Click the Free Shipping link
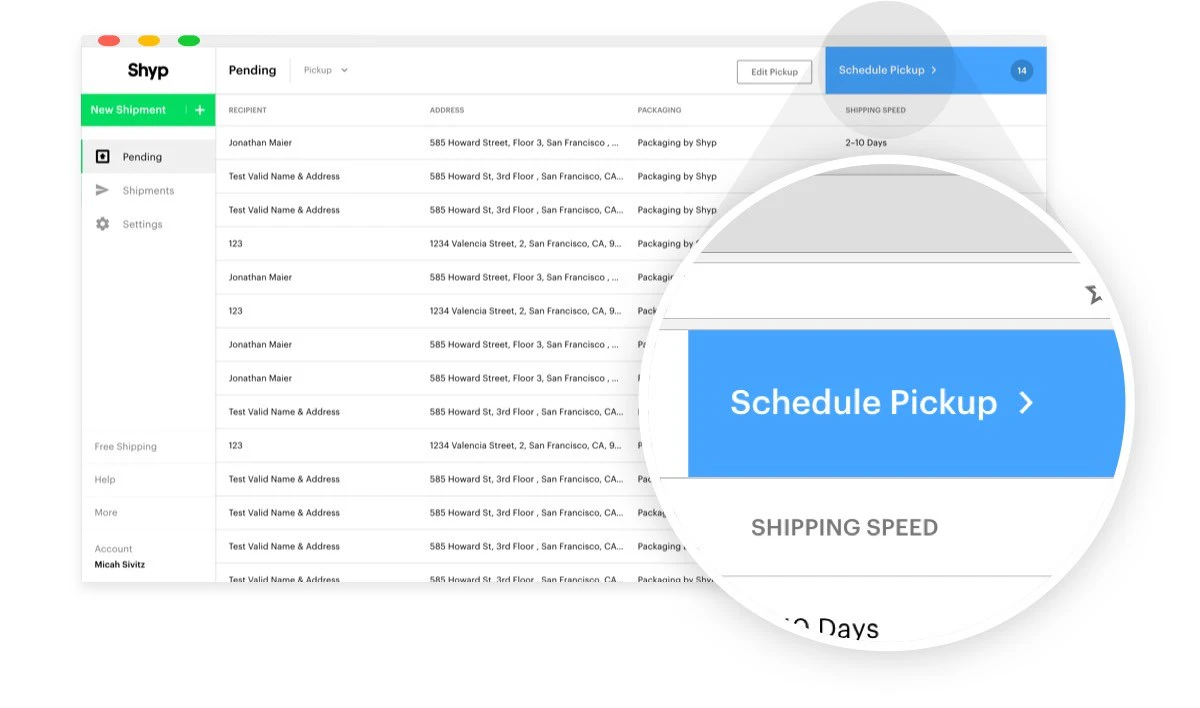The image size is (1200, 708). [x=124, y=446]
